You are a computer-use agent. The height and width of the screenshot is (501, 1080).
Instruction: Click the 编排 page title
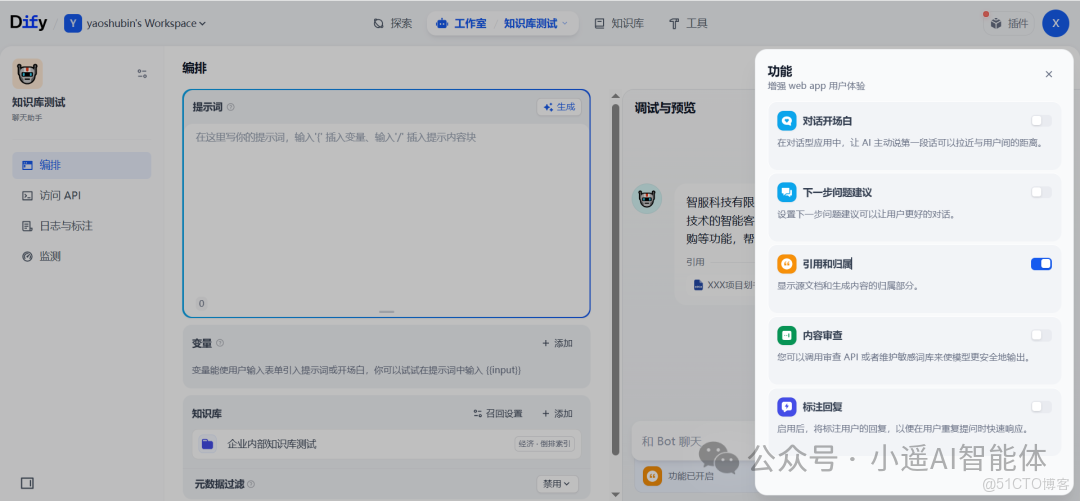pos(194,68)
